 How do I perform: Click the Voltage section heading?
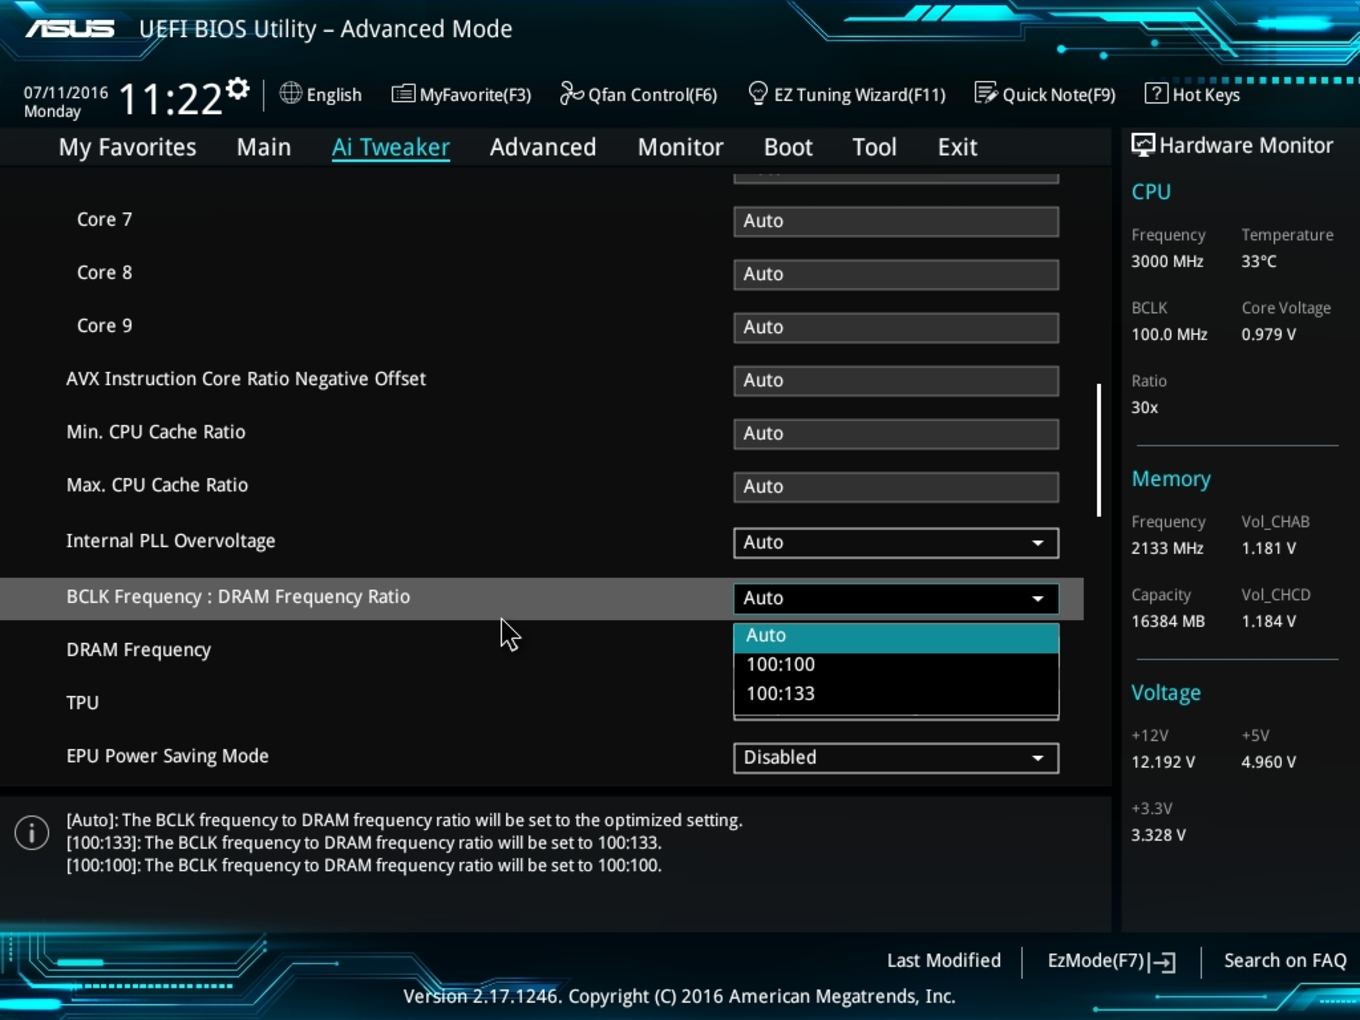point(1166,693)
